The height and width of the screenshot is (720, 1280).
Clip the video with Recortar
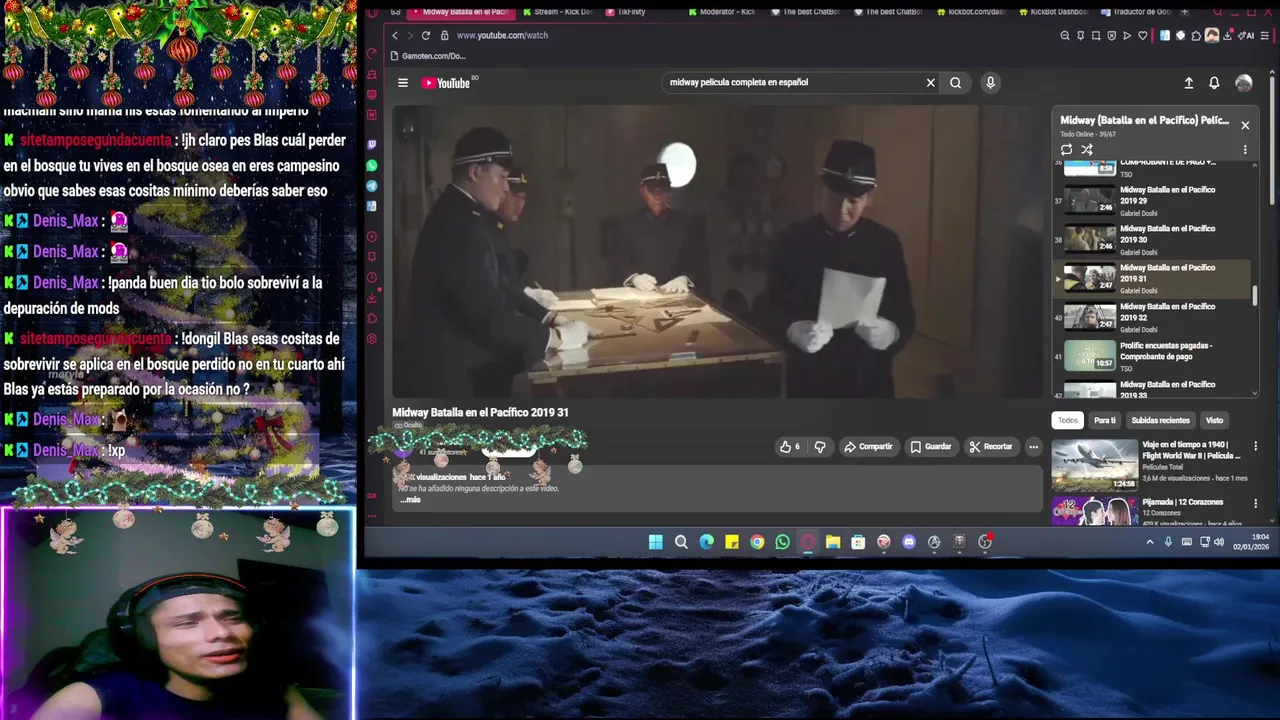(x=990, y=447)
